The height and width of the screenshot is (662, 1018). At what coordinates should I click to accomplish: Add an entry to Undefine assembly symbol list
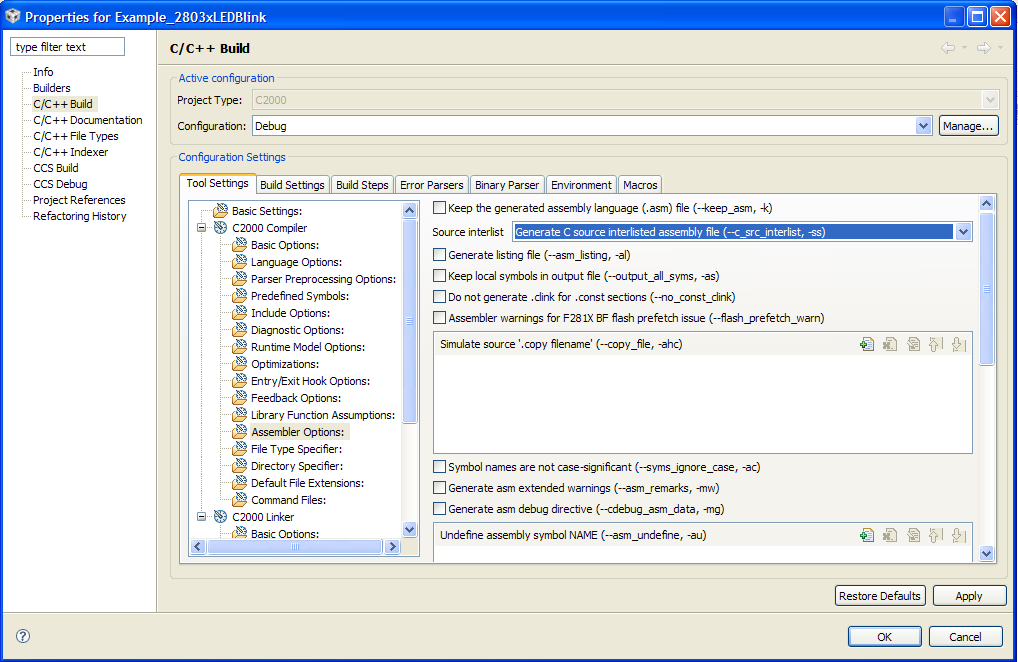[x=866, y=534]
